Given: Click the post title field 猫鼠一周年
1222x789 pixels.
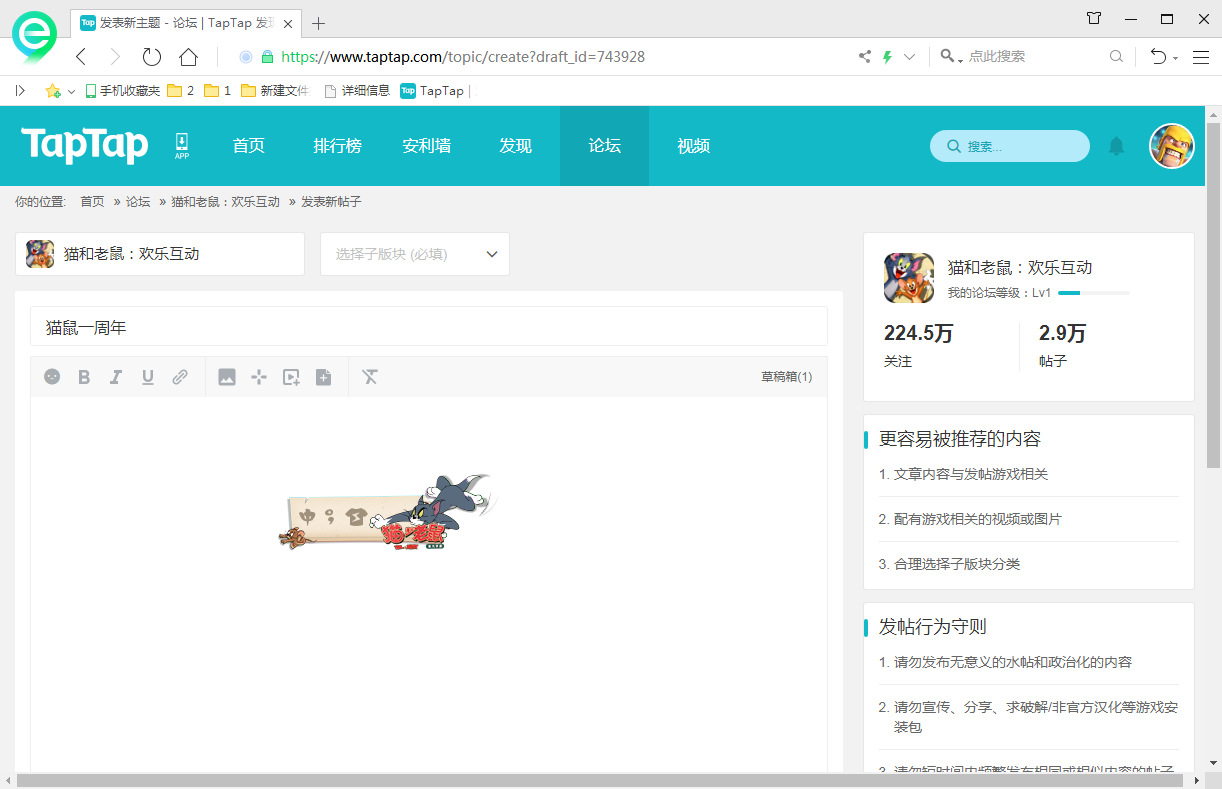Looking at the screenshot, I should pyautogui.click(x=429, y=327).
